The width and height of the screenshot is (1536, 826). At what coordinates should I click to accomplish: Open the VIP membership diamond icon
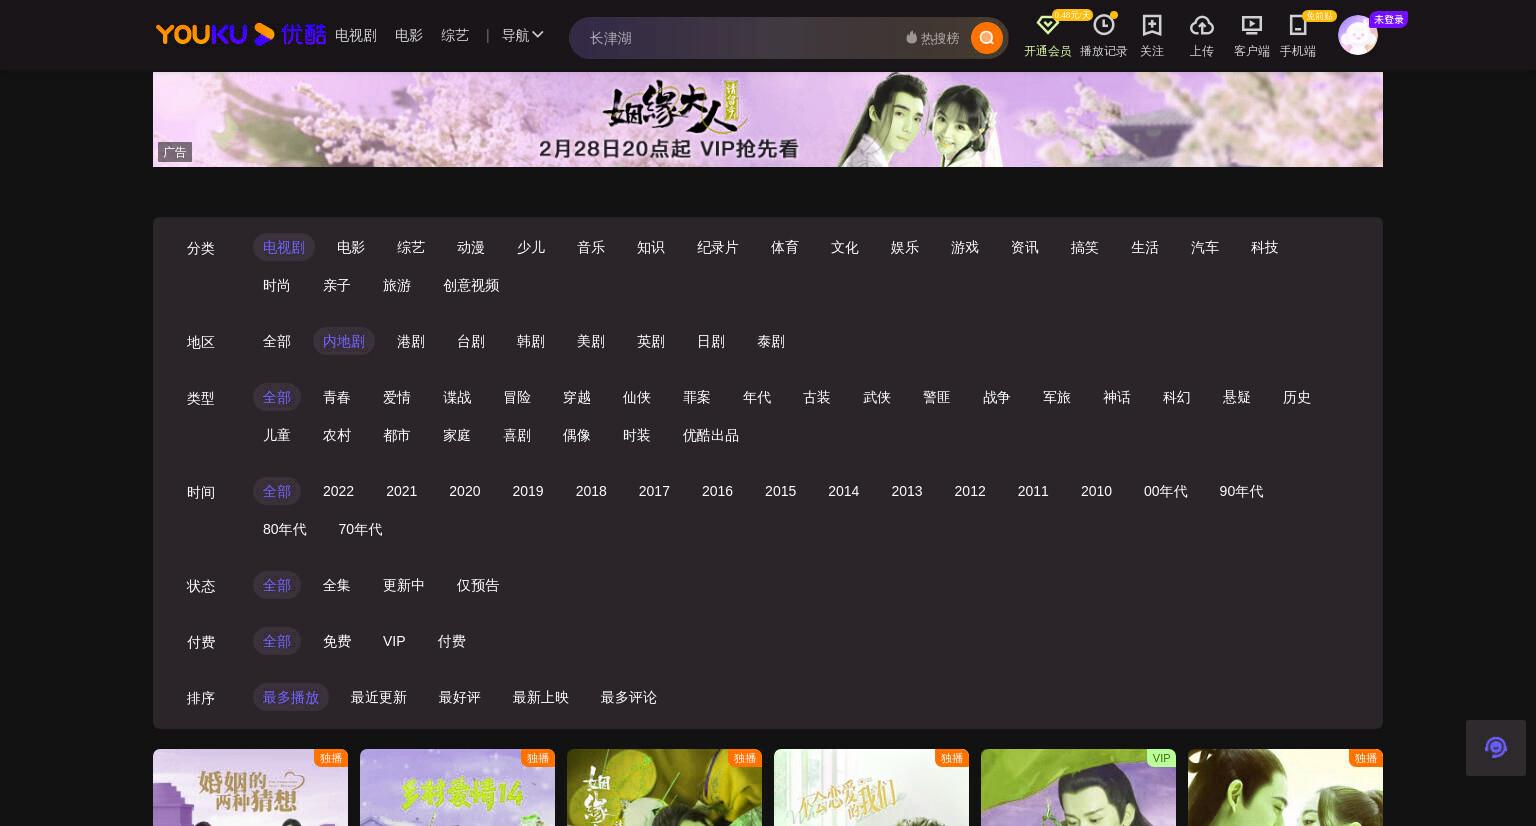click(x=1047, y=25)
